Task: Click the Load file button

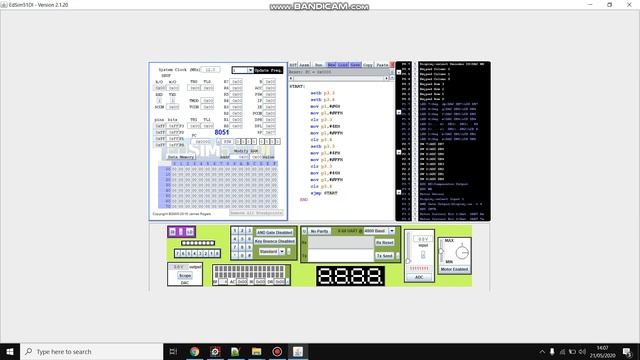Action: click(343, 65)
